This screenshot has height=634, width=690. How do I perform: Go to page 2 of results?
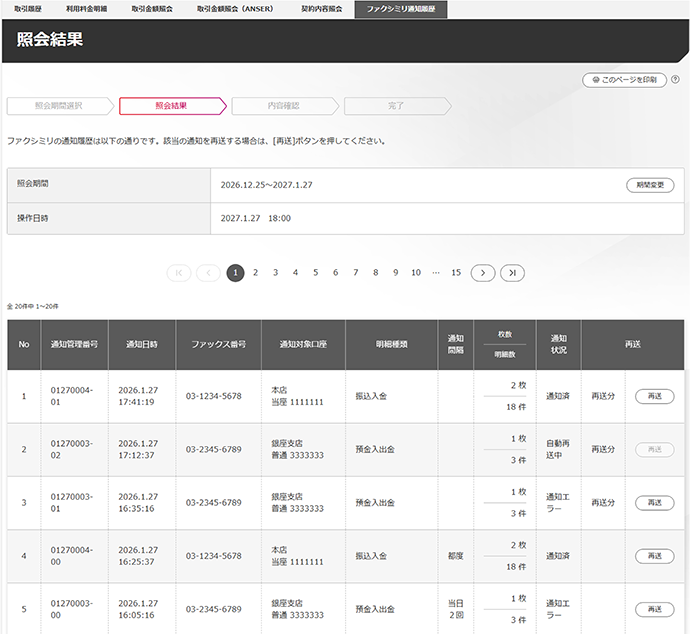pyautogui.click(x=255, y=272)
